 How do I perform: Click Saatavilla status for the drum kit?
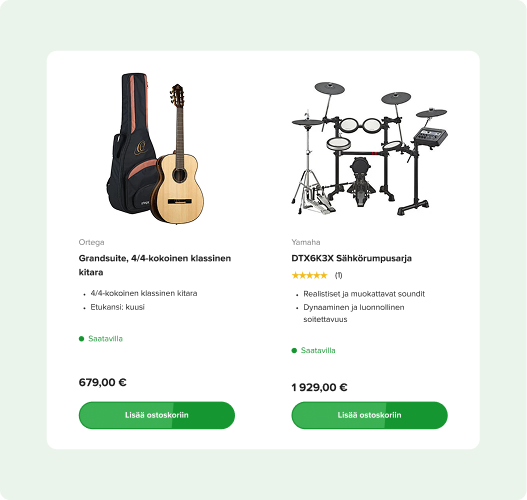tap(318, 350)
